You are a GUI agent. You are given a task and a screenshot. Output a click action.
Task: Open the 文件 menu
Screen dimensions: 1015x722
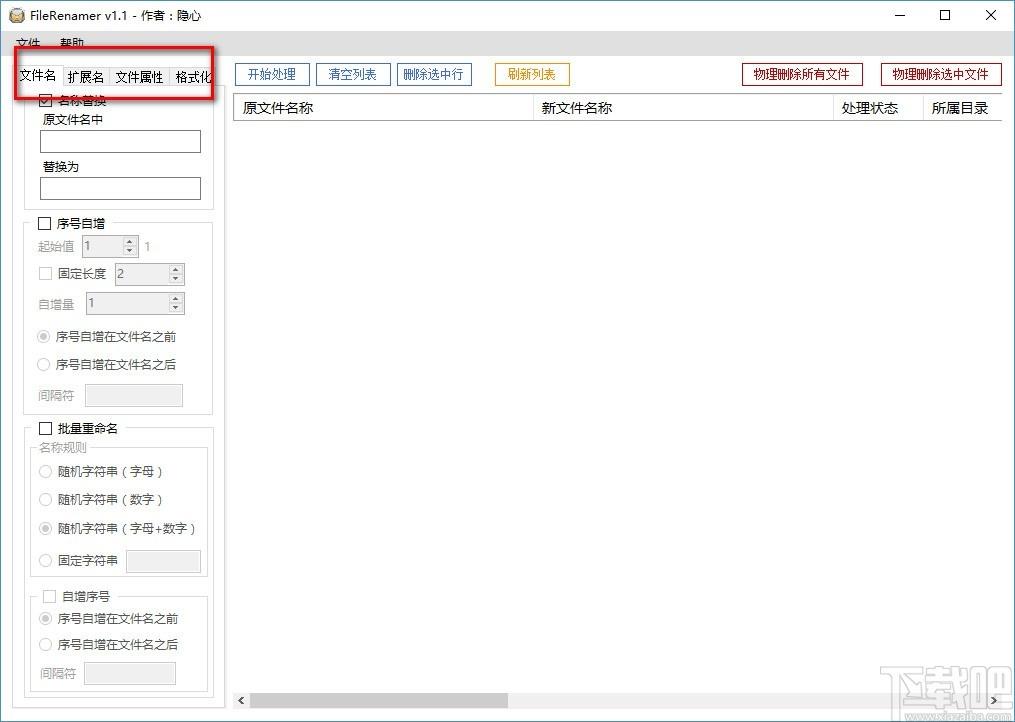[28, 44]
